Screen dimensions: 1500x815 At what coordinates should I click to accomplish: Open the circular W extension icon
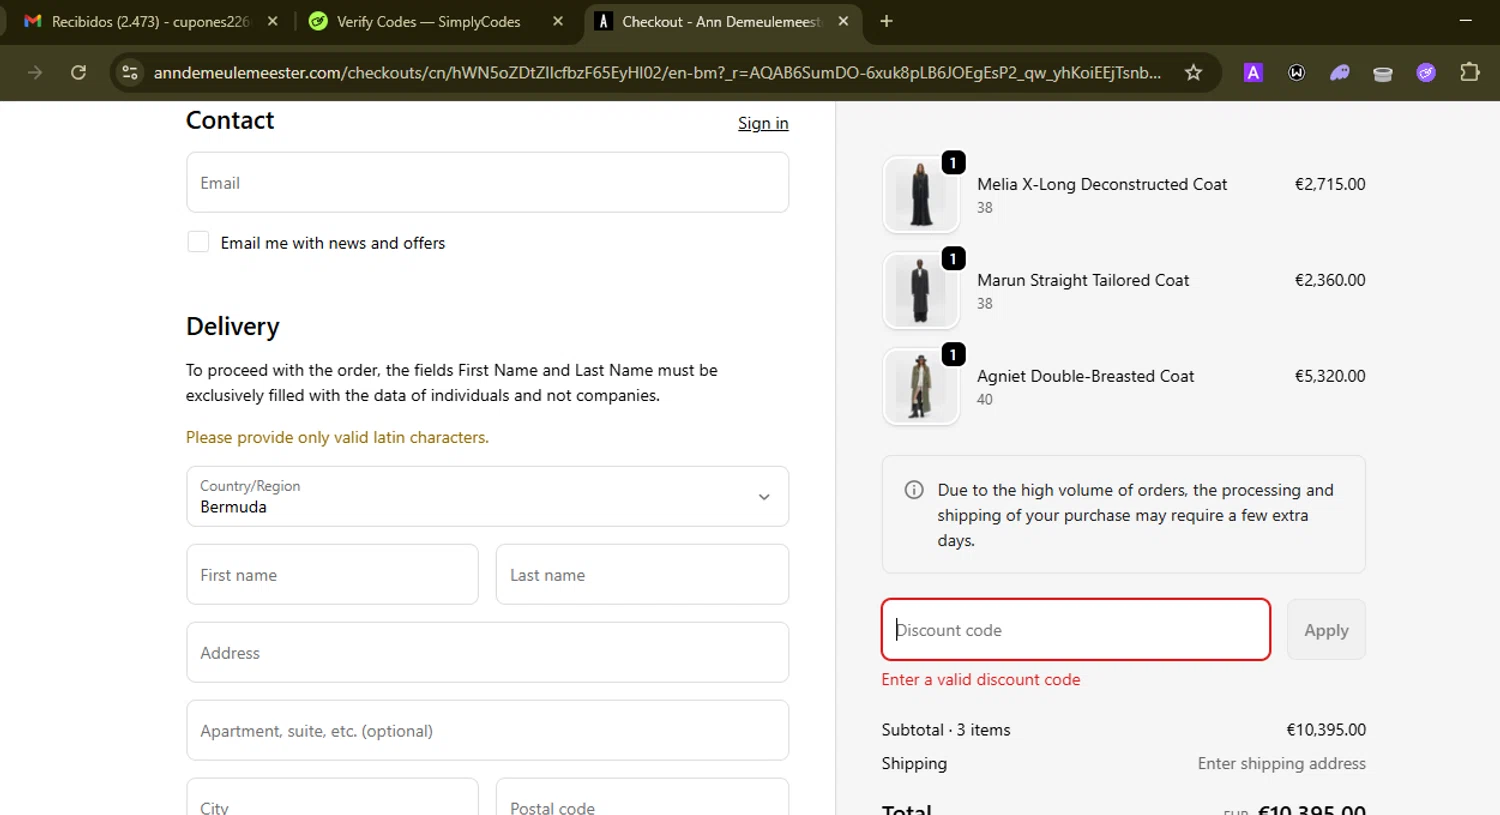pyautogui.click(x=1297, y=72)
